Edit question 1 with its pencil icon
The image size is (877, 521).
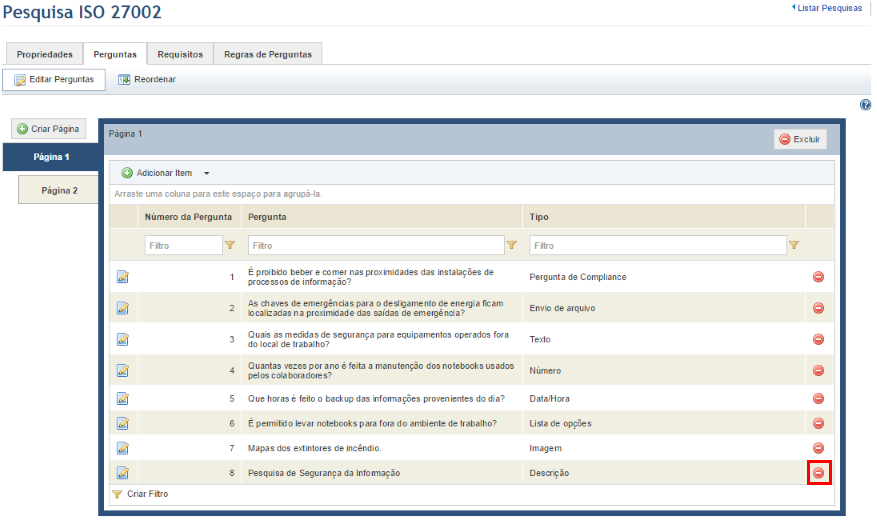122,277
